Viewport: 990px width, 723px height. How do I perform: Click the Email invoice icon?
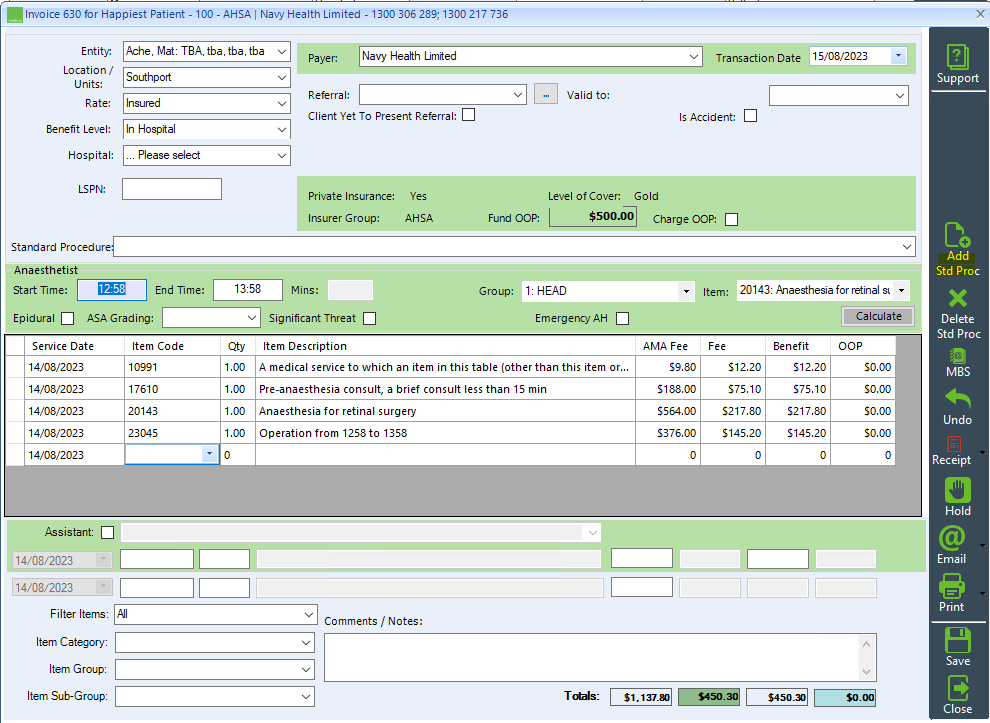click(x=957, y=545)
